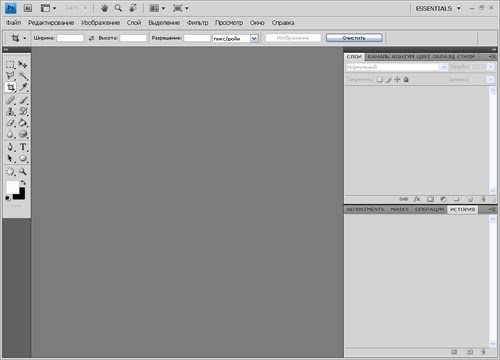Viewport: 500px width, 360px height.
Task: Select the Clone Stamp tool
Action: (11, 111)
